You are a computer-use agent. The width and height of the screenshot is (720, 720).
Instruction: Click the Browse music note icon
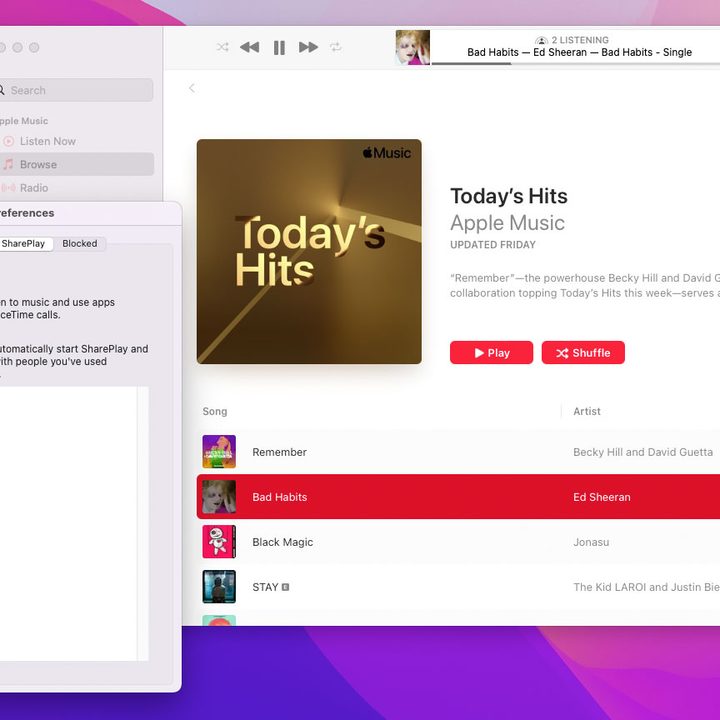[x=8, y=164]
